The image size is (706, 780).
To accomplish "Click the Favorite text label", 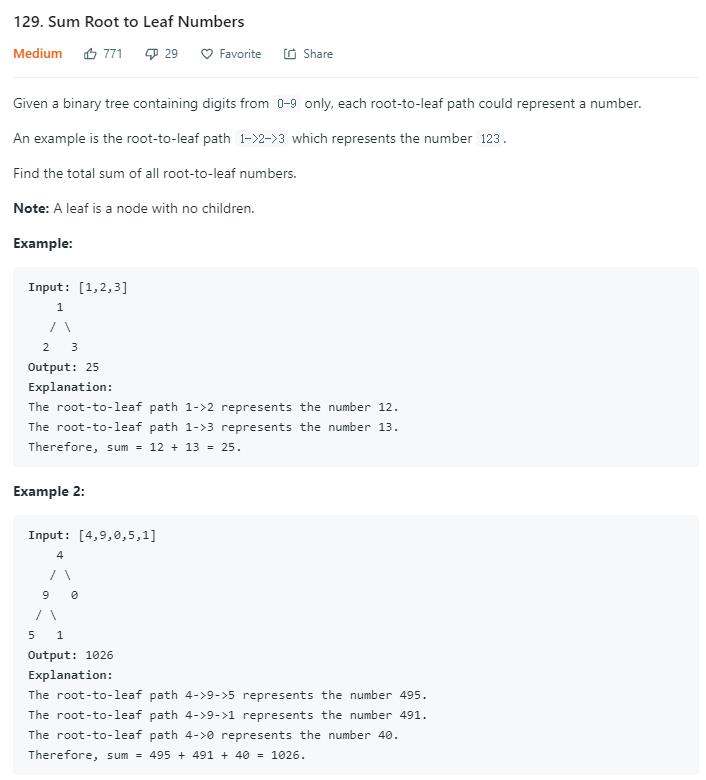I will [x=240, y=54].
